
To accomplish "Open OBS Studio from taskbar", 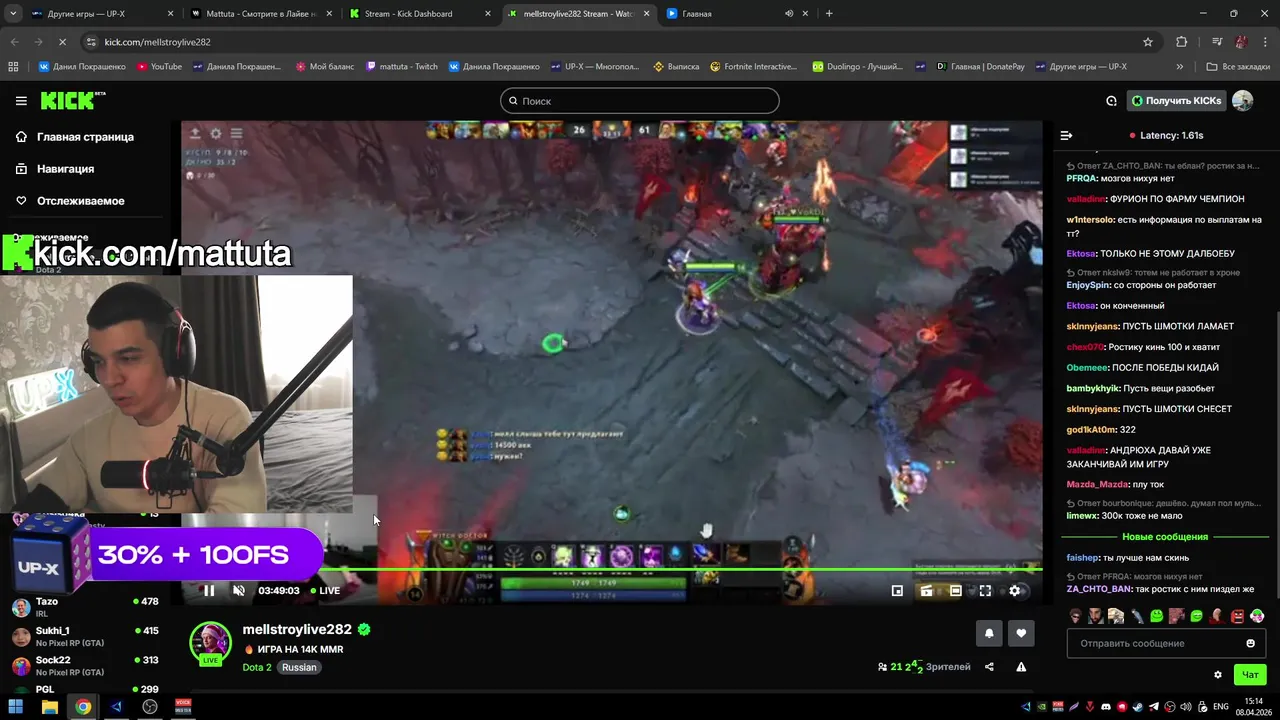I will [x=150, y=707].
